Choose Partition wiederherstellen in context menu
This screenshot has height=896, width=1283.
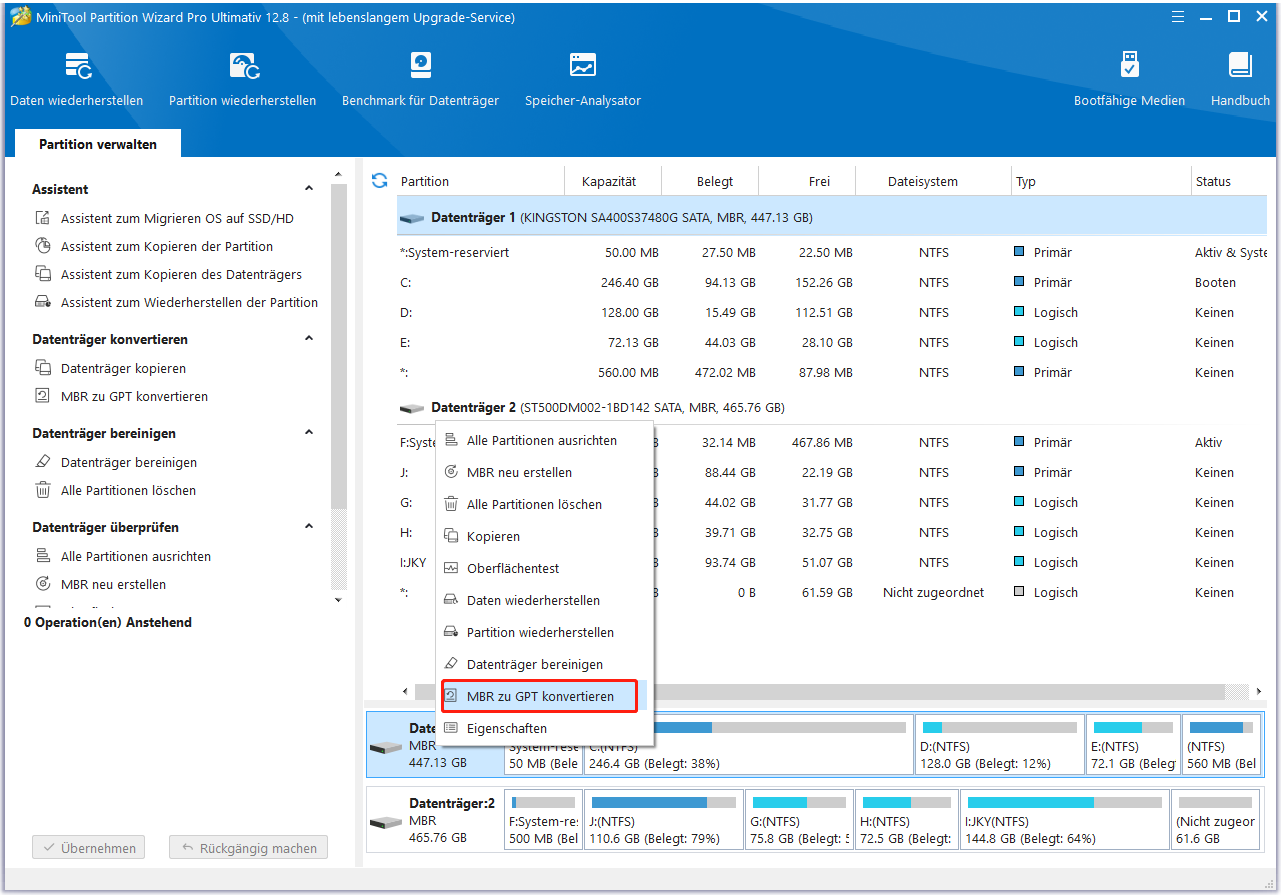pyautogui.click(x=545, y=632)
